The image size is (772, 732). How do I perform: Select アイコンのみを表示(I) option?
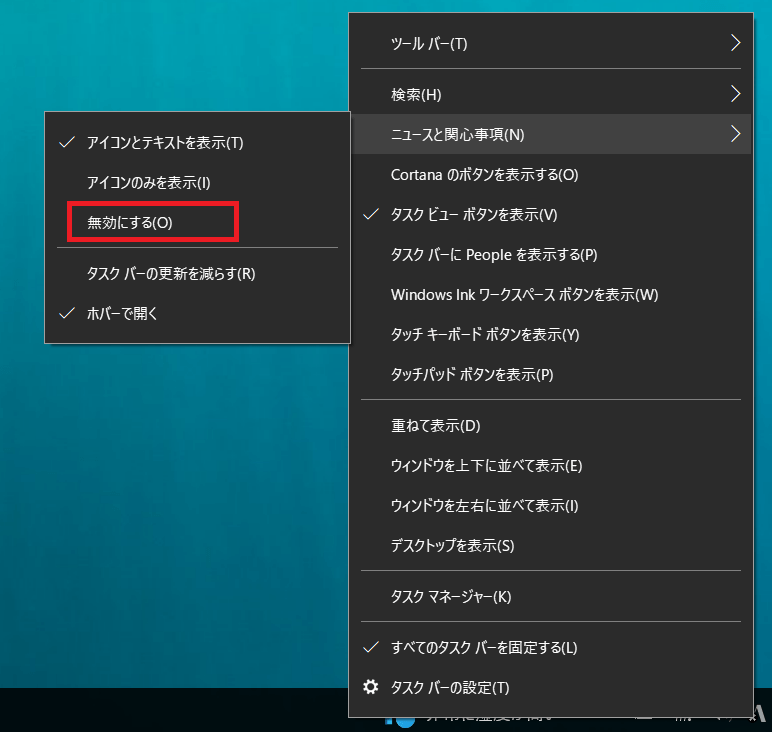pyautogui.click(x=197, y=183)
